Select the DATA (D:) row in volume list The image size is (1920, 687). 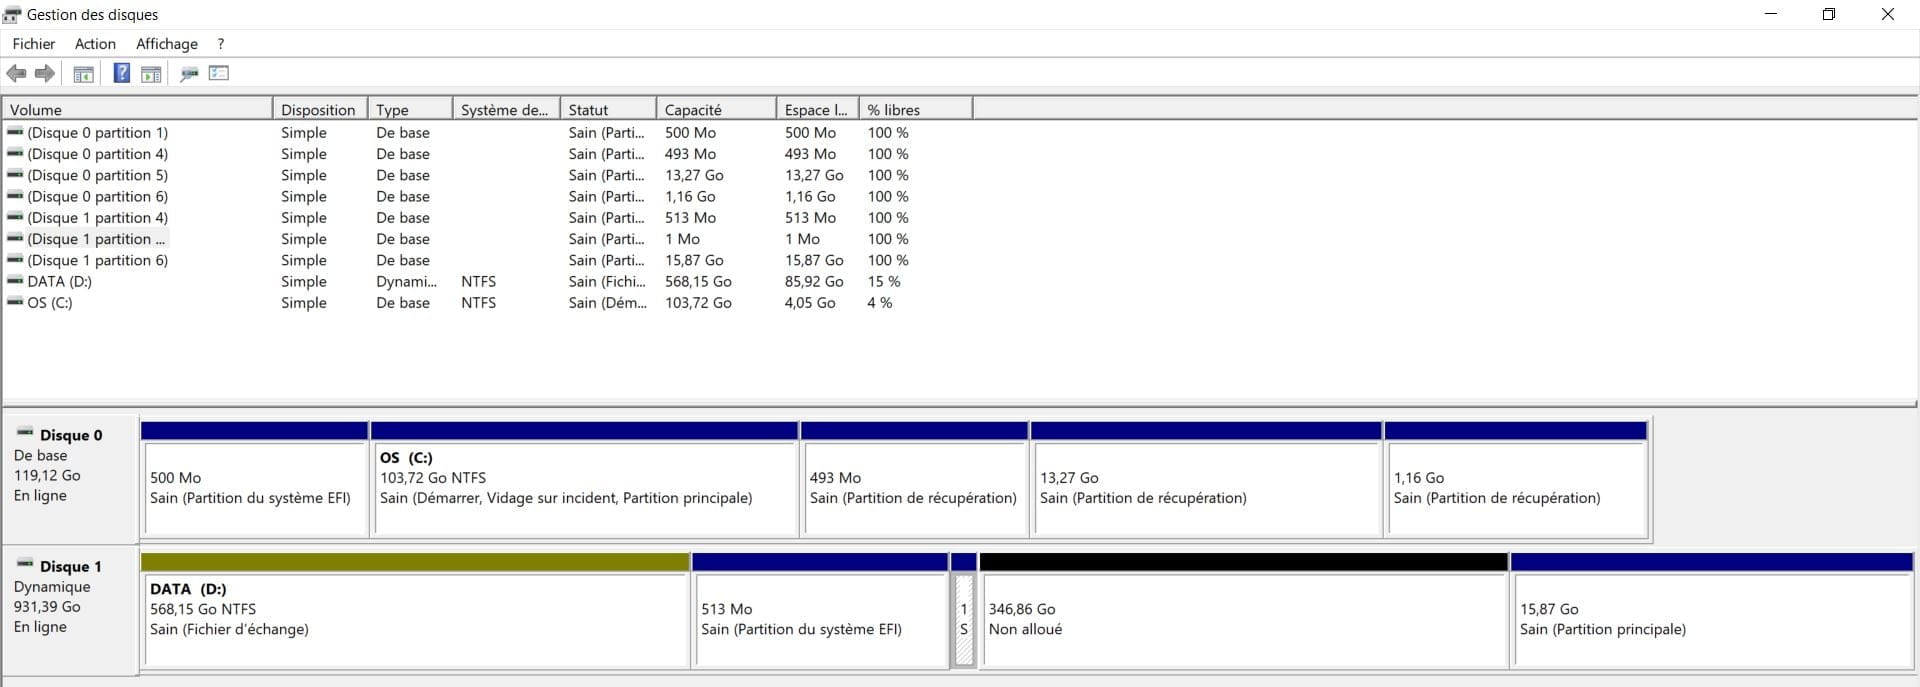(x=60, y=282)
